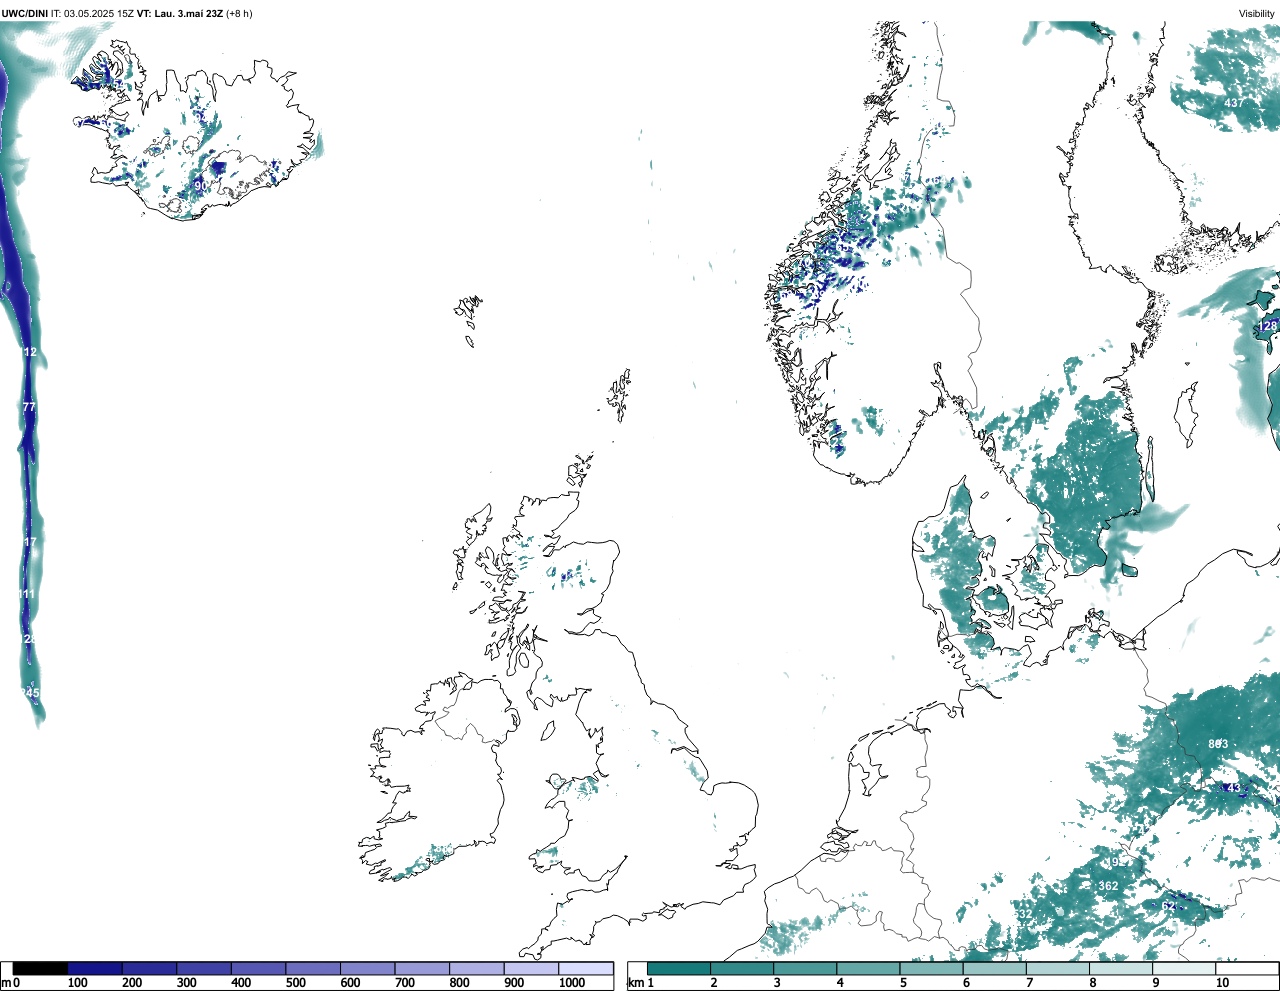
Task: Click the '200' tick label in metre legend
Action: click(x=132, y=983)
